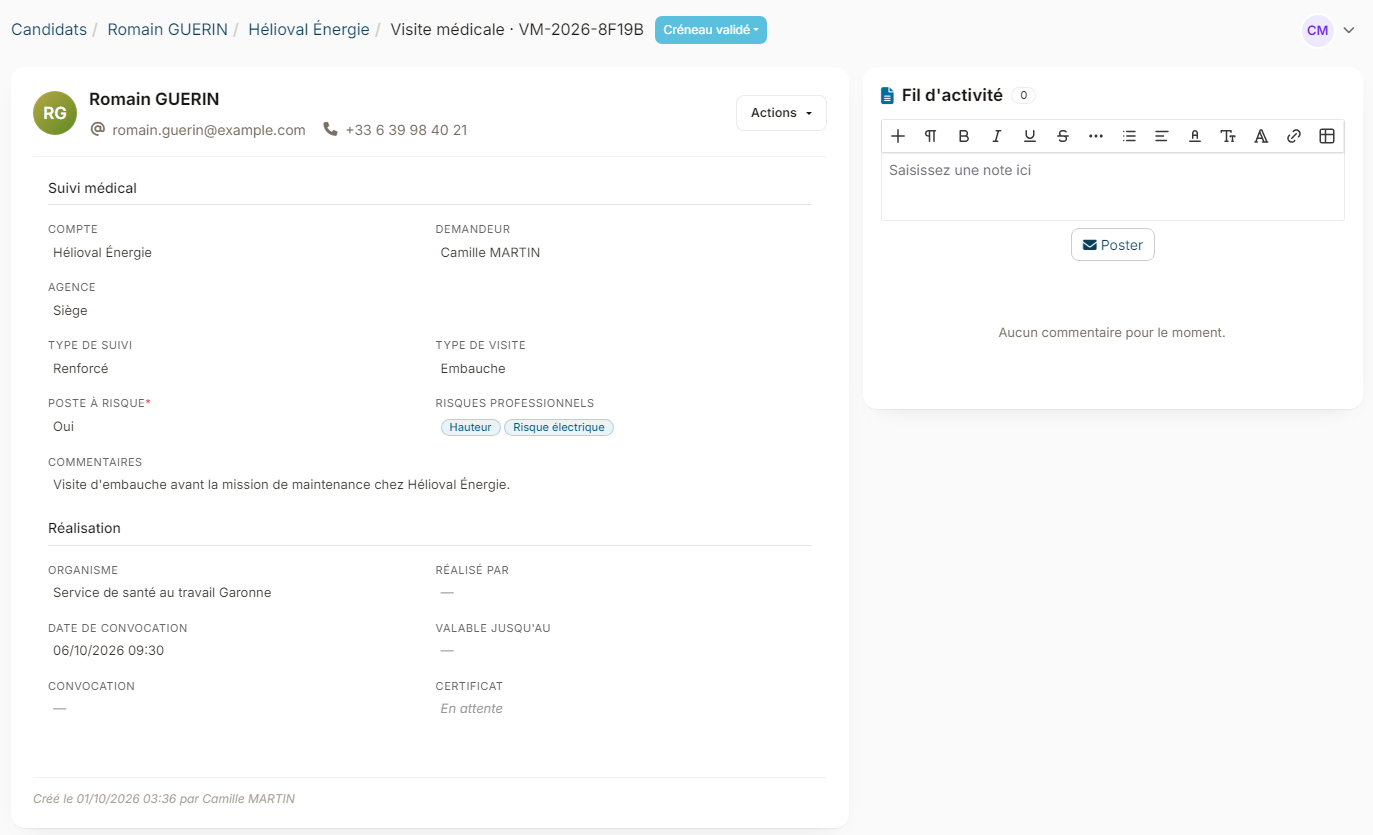Click the CM user avatar
Screen dimensions: 1373x835
[x=1318, y=30]
